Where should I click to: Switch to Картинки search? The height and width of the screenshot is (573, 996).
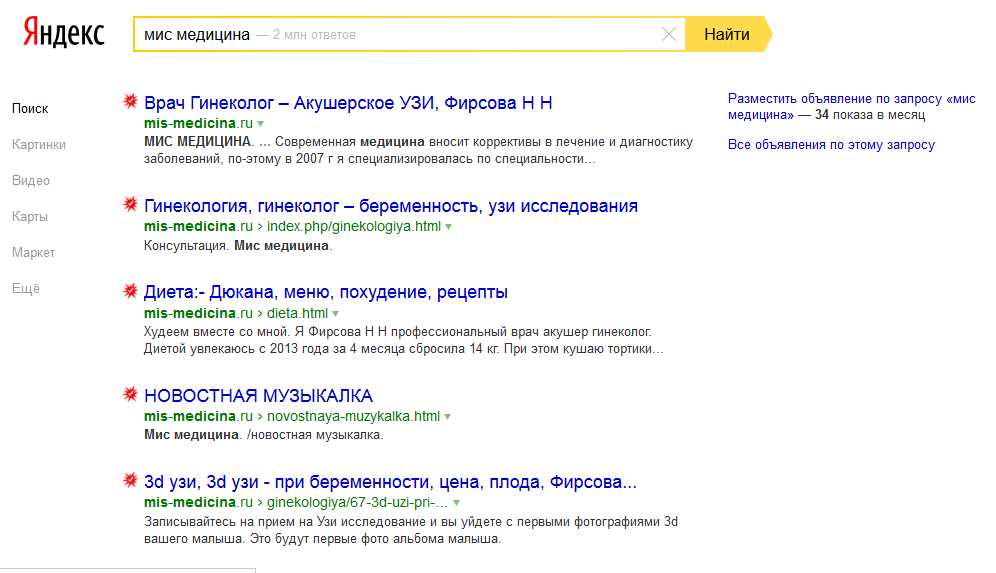39,145
